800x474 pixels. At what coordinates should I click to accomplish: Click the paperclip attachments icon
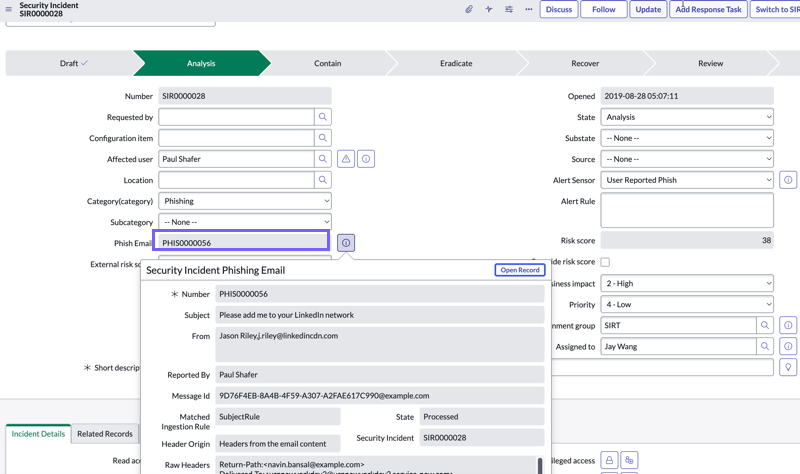point(469,9)
